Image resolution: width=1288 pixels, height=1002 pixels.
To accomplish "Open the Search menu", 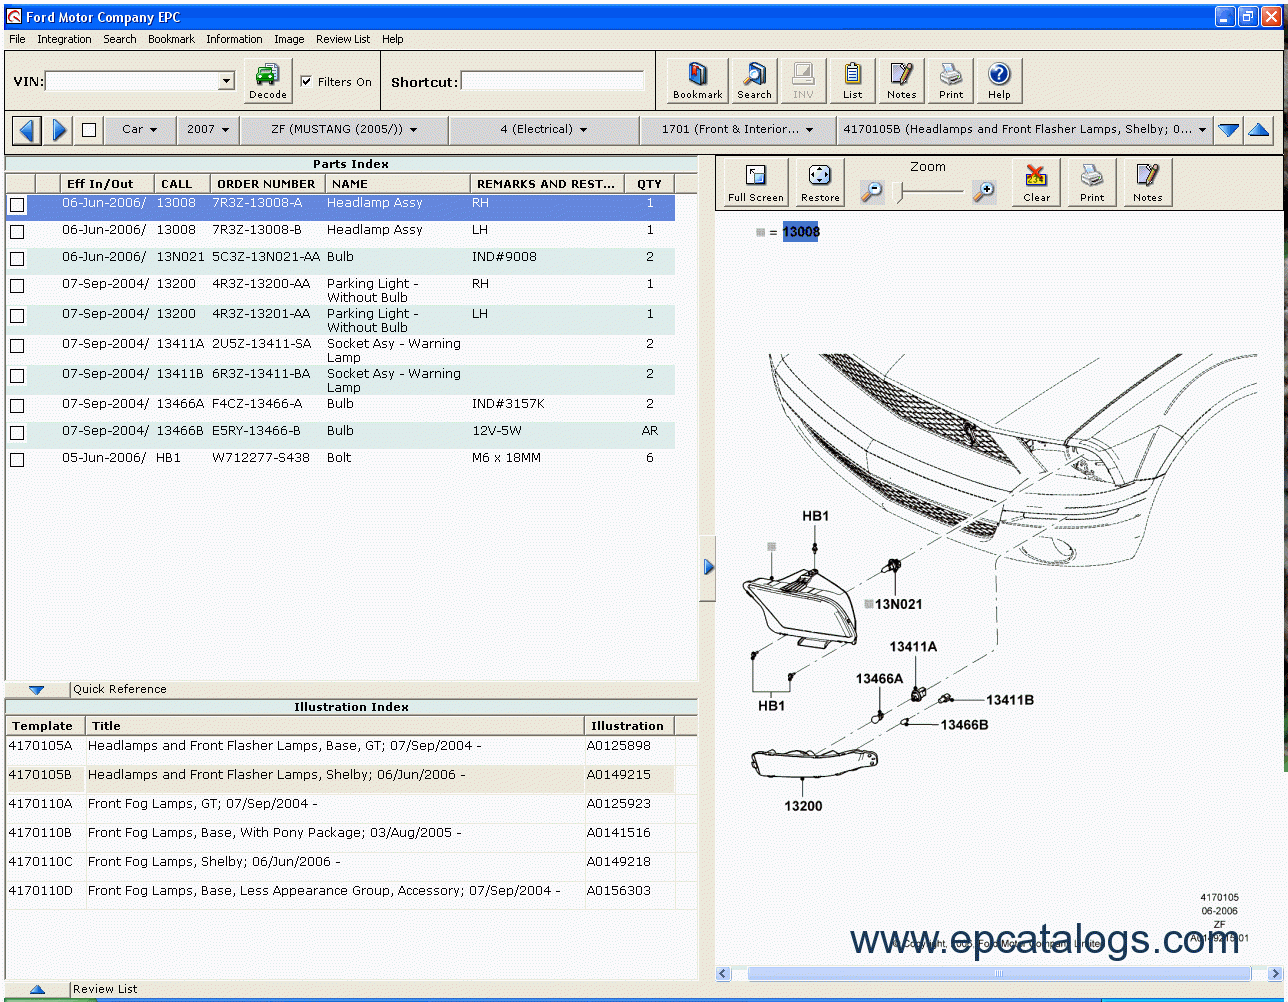I will [119, 39].
